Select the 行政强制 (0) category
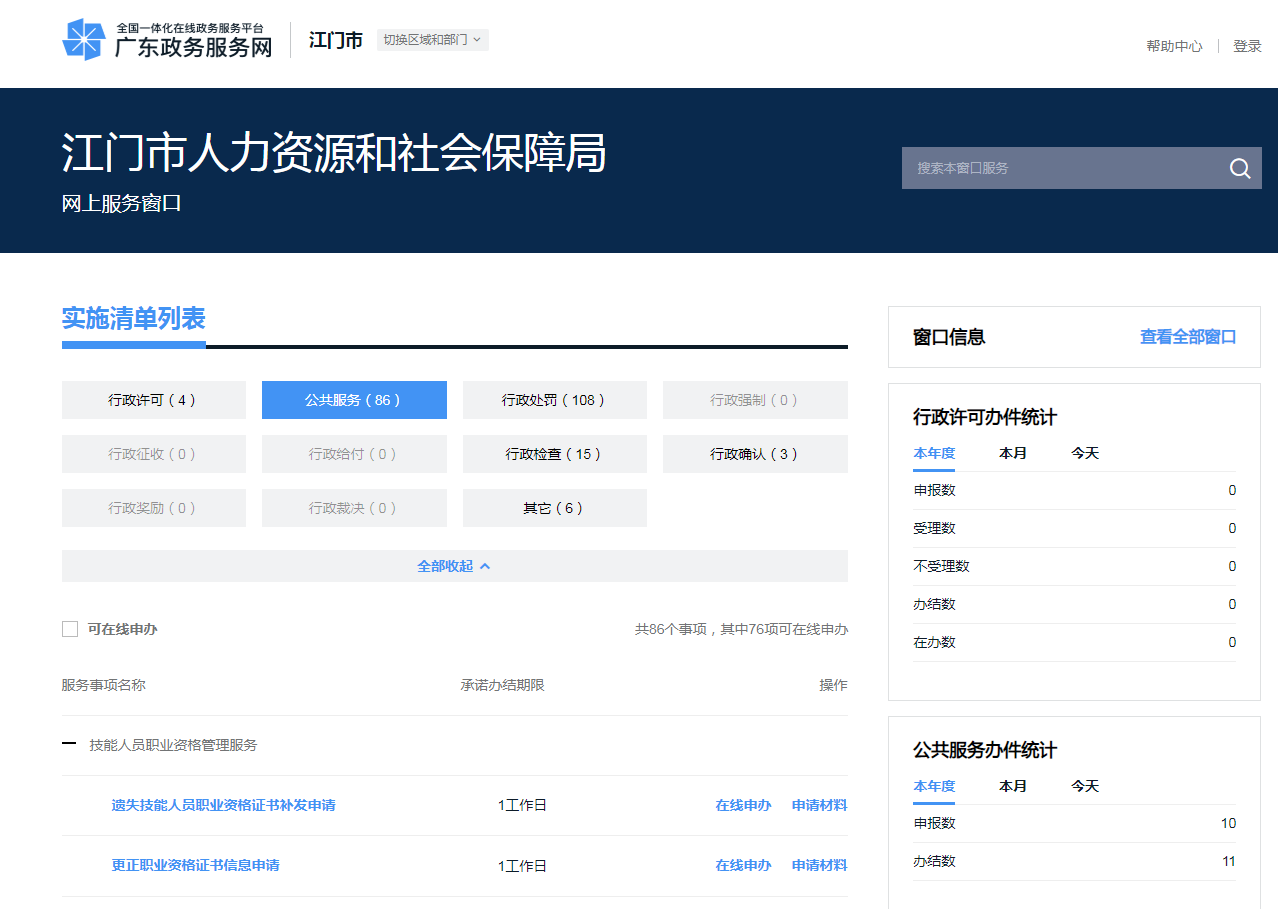 [755, 400]
